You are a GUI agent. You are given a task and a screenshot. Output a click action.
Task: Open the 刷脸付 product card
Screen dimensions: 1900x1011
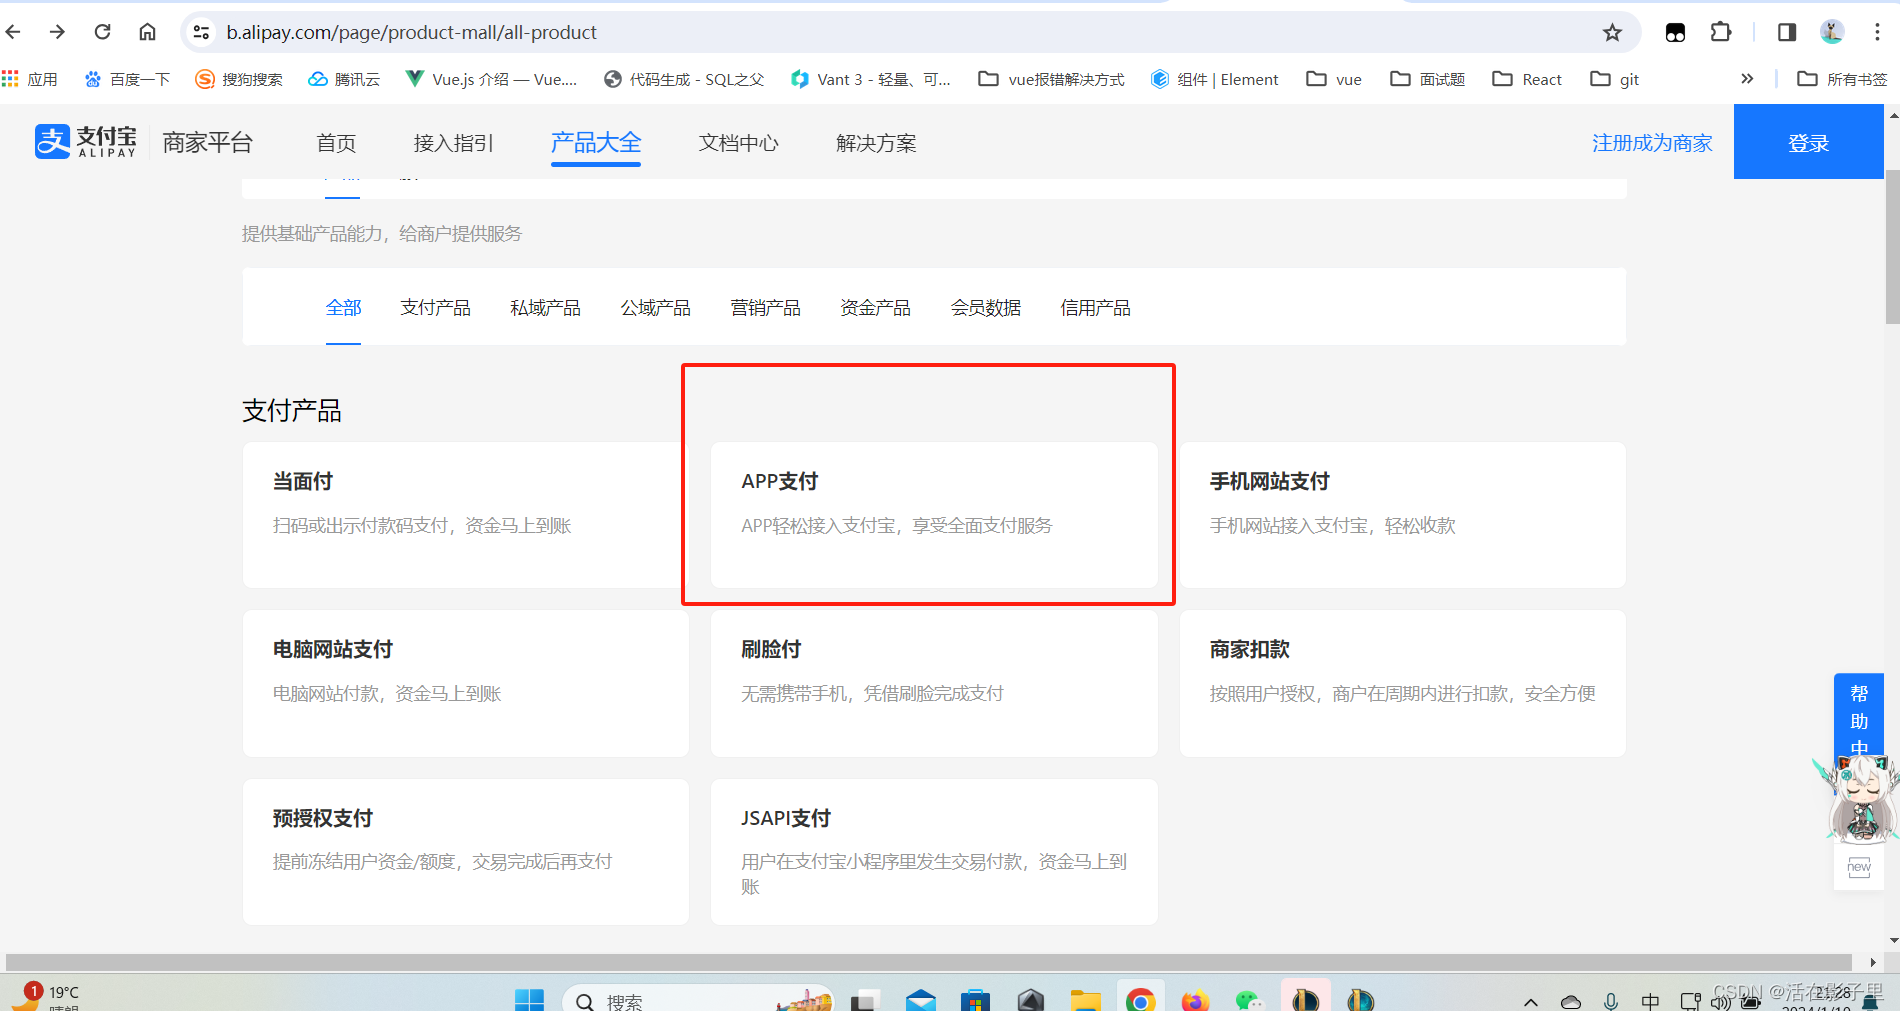coord(934,683)
